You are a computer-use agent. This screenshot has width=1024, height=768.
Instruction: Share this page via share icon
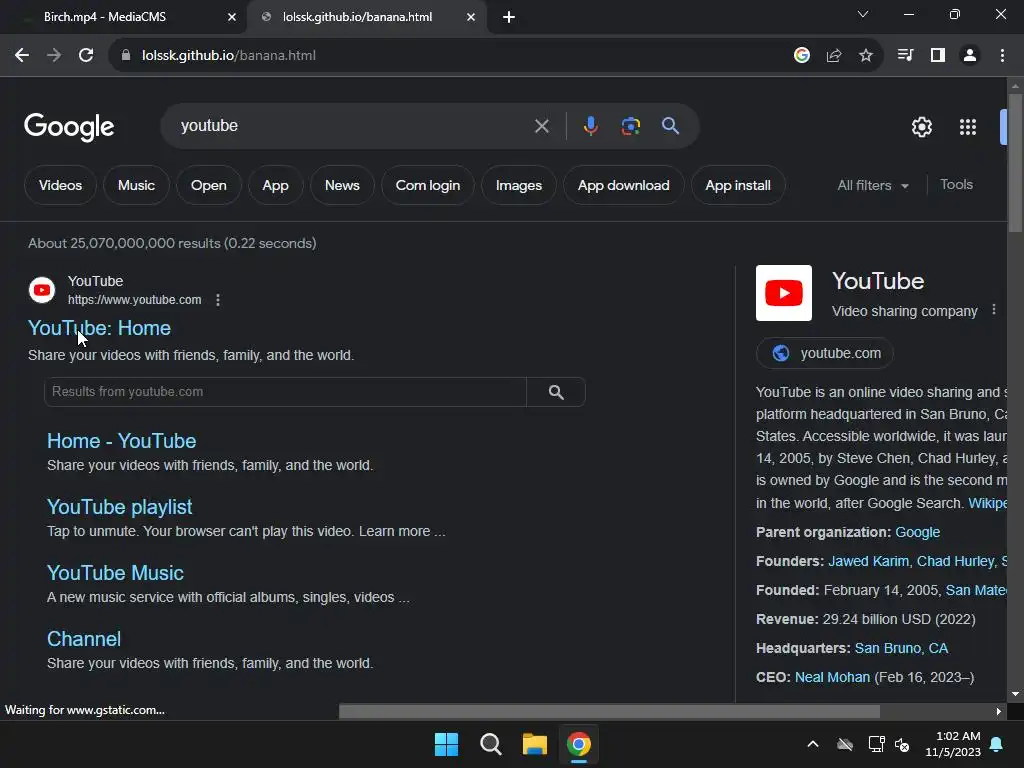tap(834, 56)
